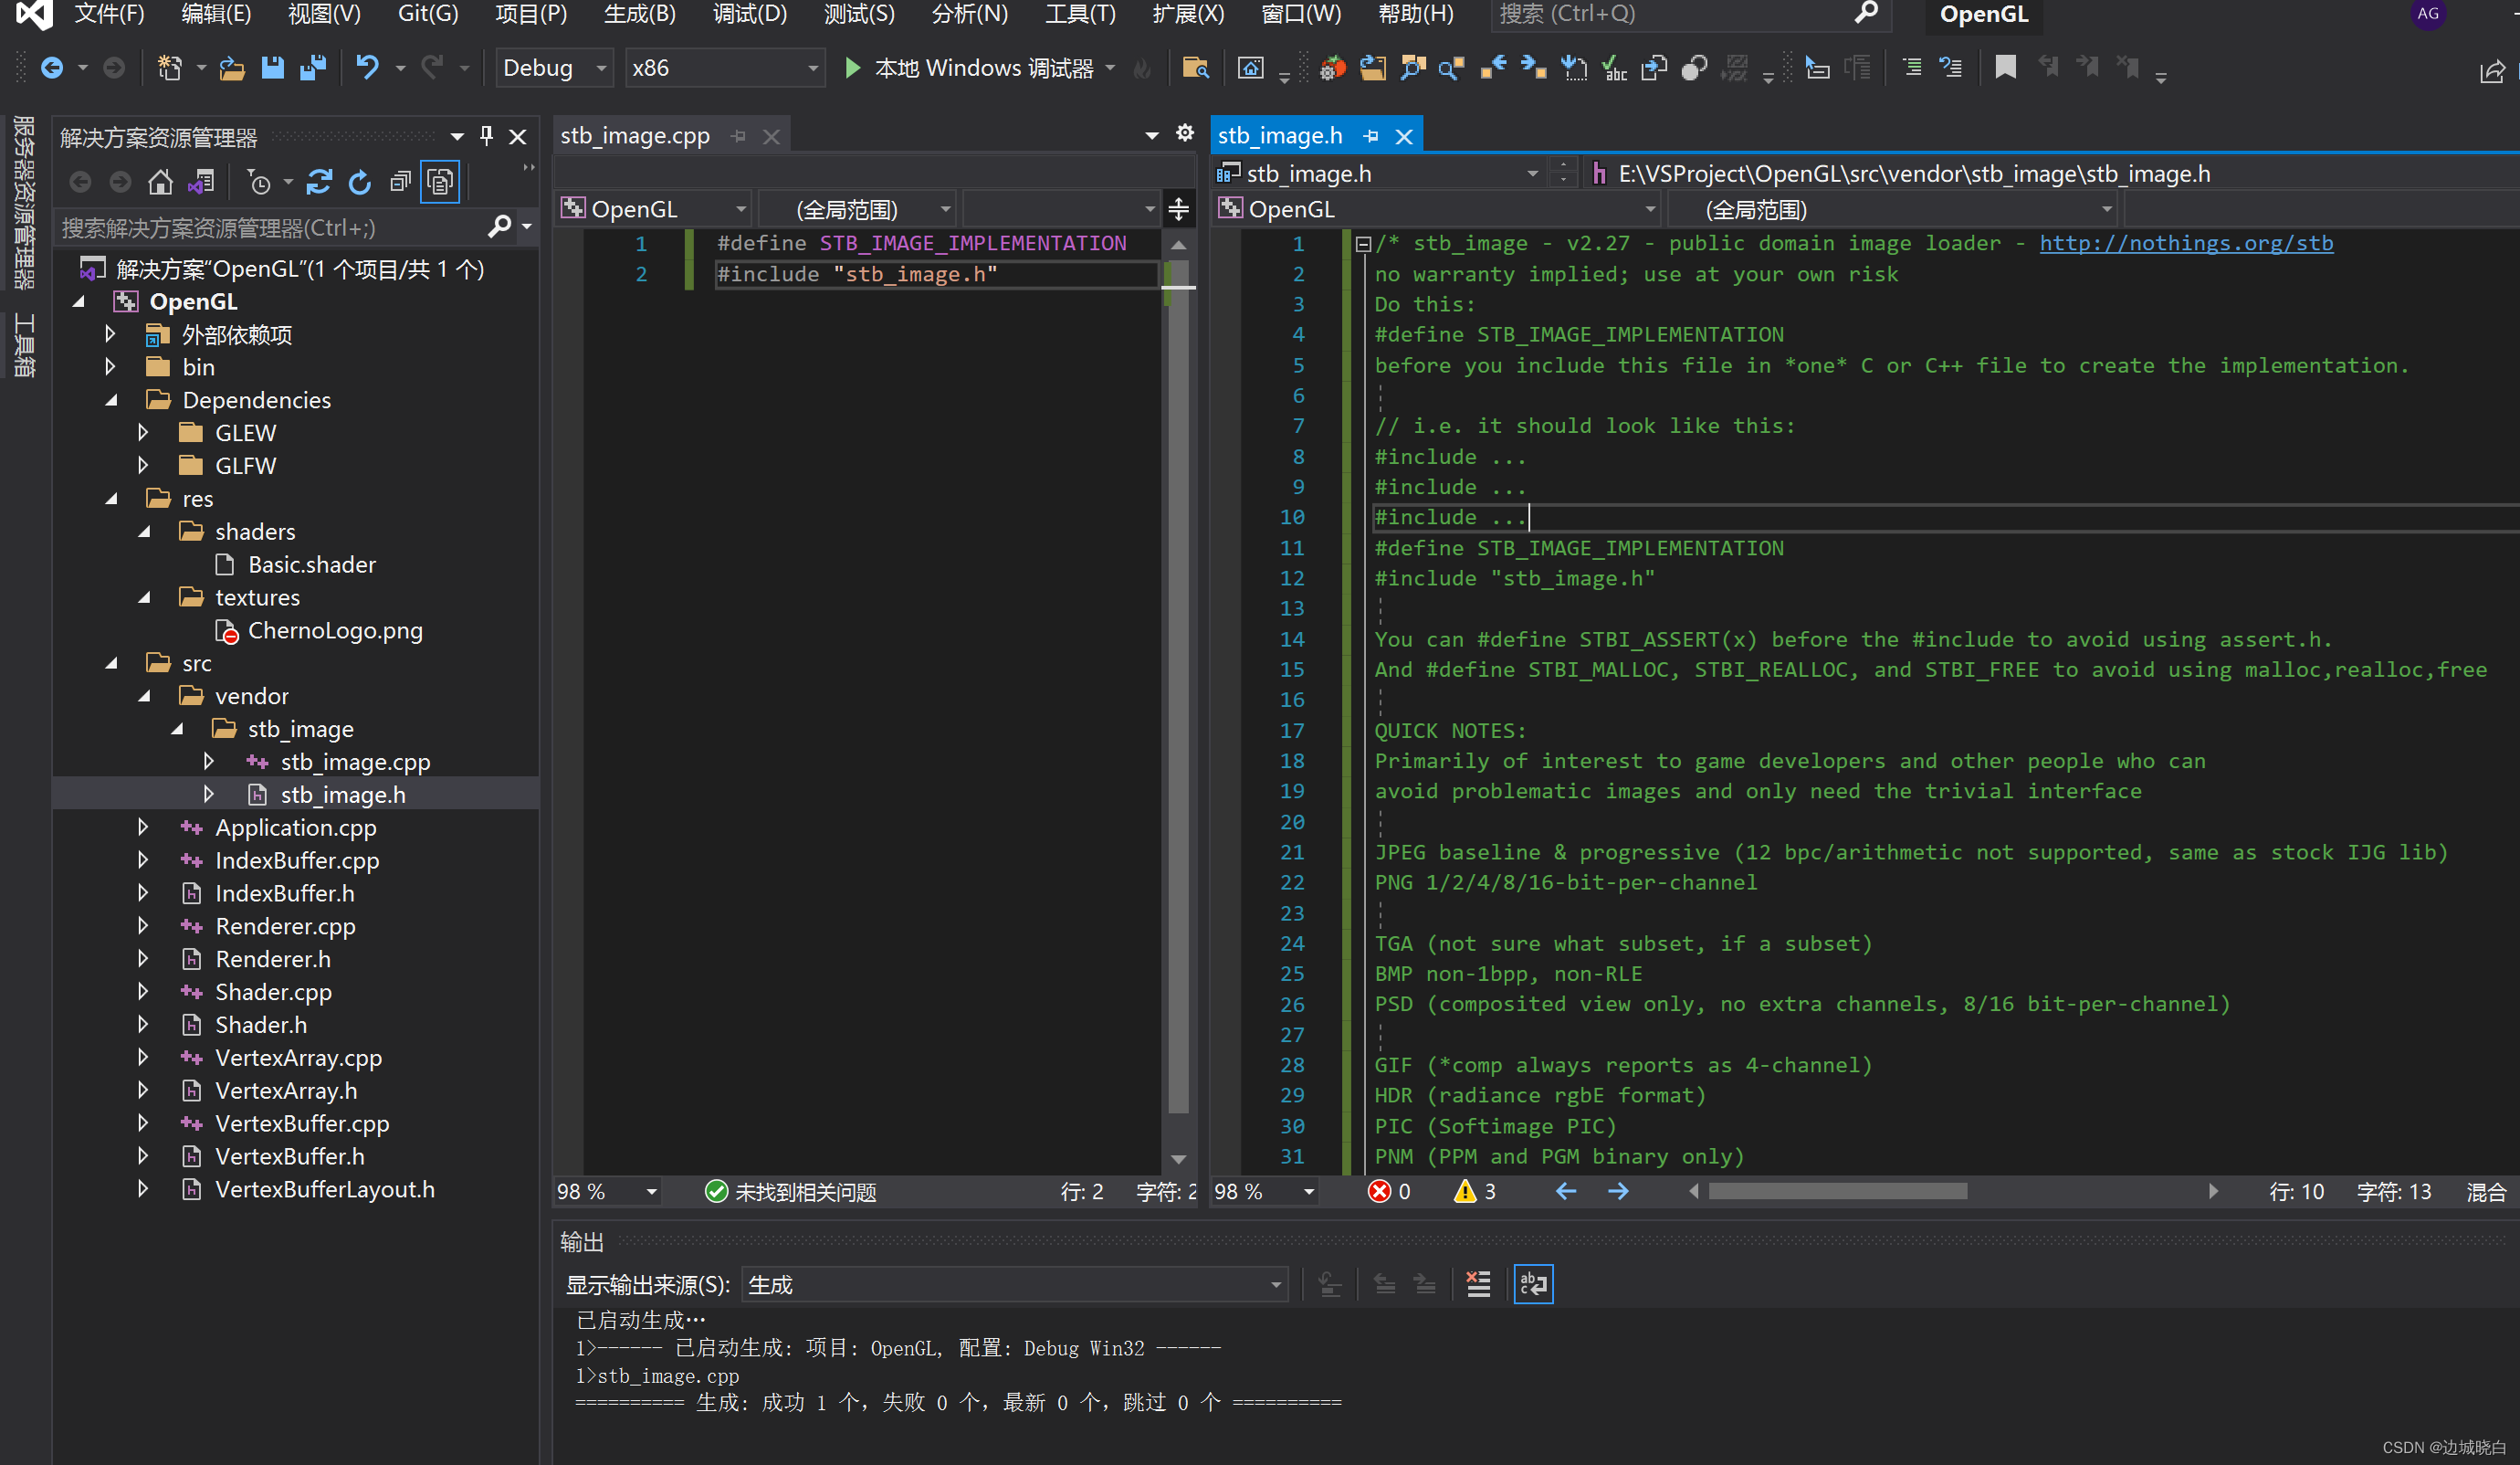Click the sync with active document icon
Image resolution: width=2520 pixels, height=1465 pixels.
click(319, 182)
